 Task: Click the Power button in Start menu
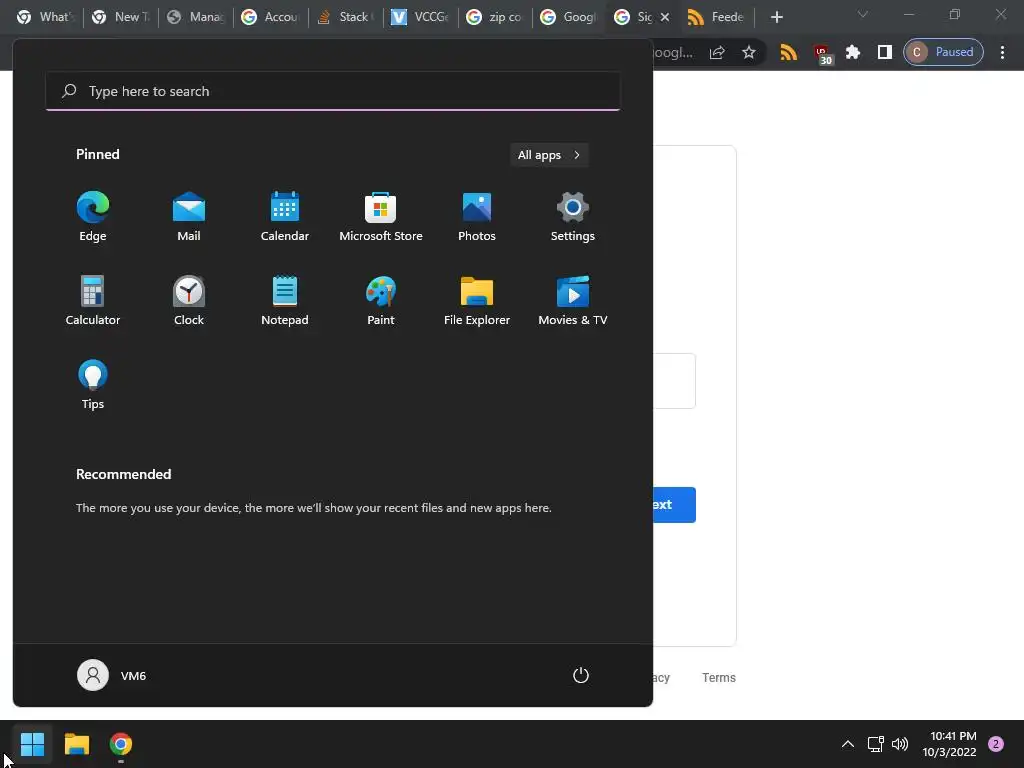[x=581, y=675]
